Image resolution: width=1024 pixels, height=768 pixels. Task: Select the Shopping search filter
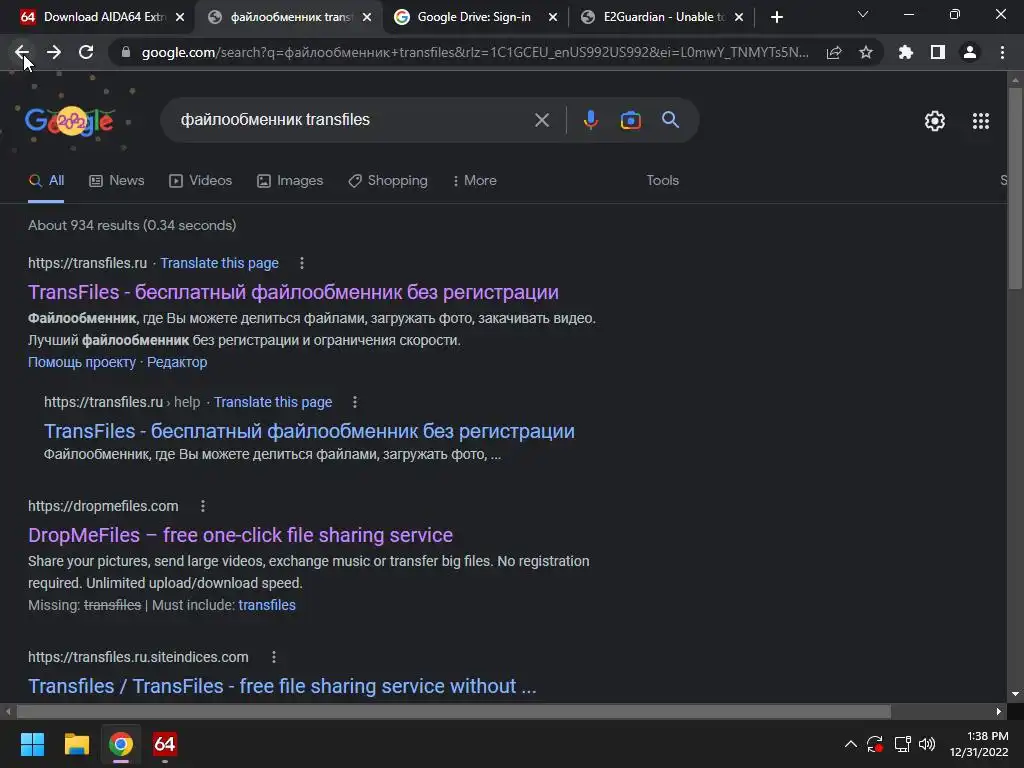tap(388, 181)
